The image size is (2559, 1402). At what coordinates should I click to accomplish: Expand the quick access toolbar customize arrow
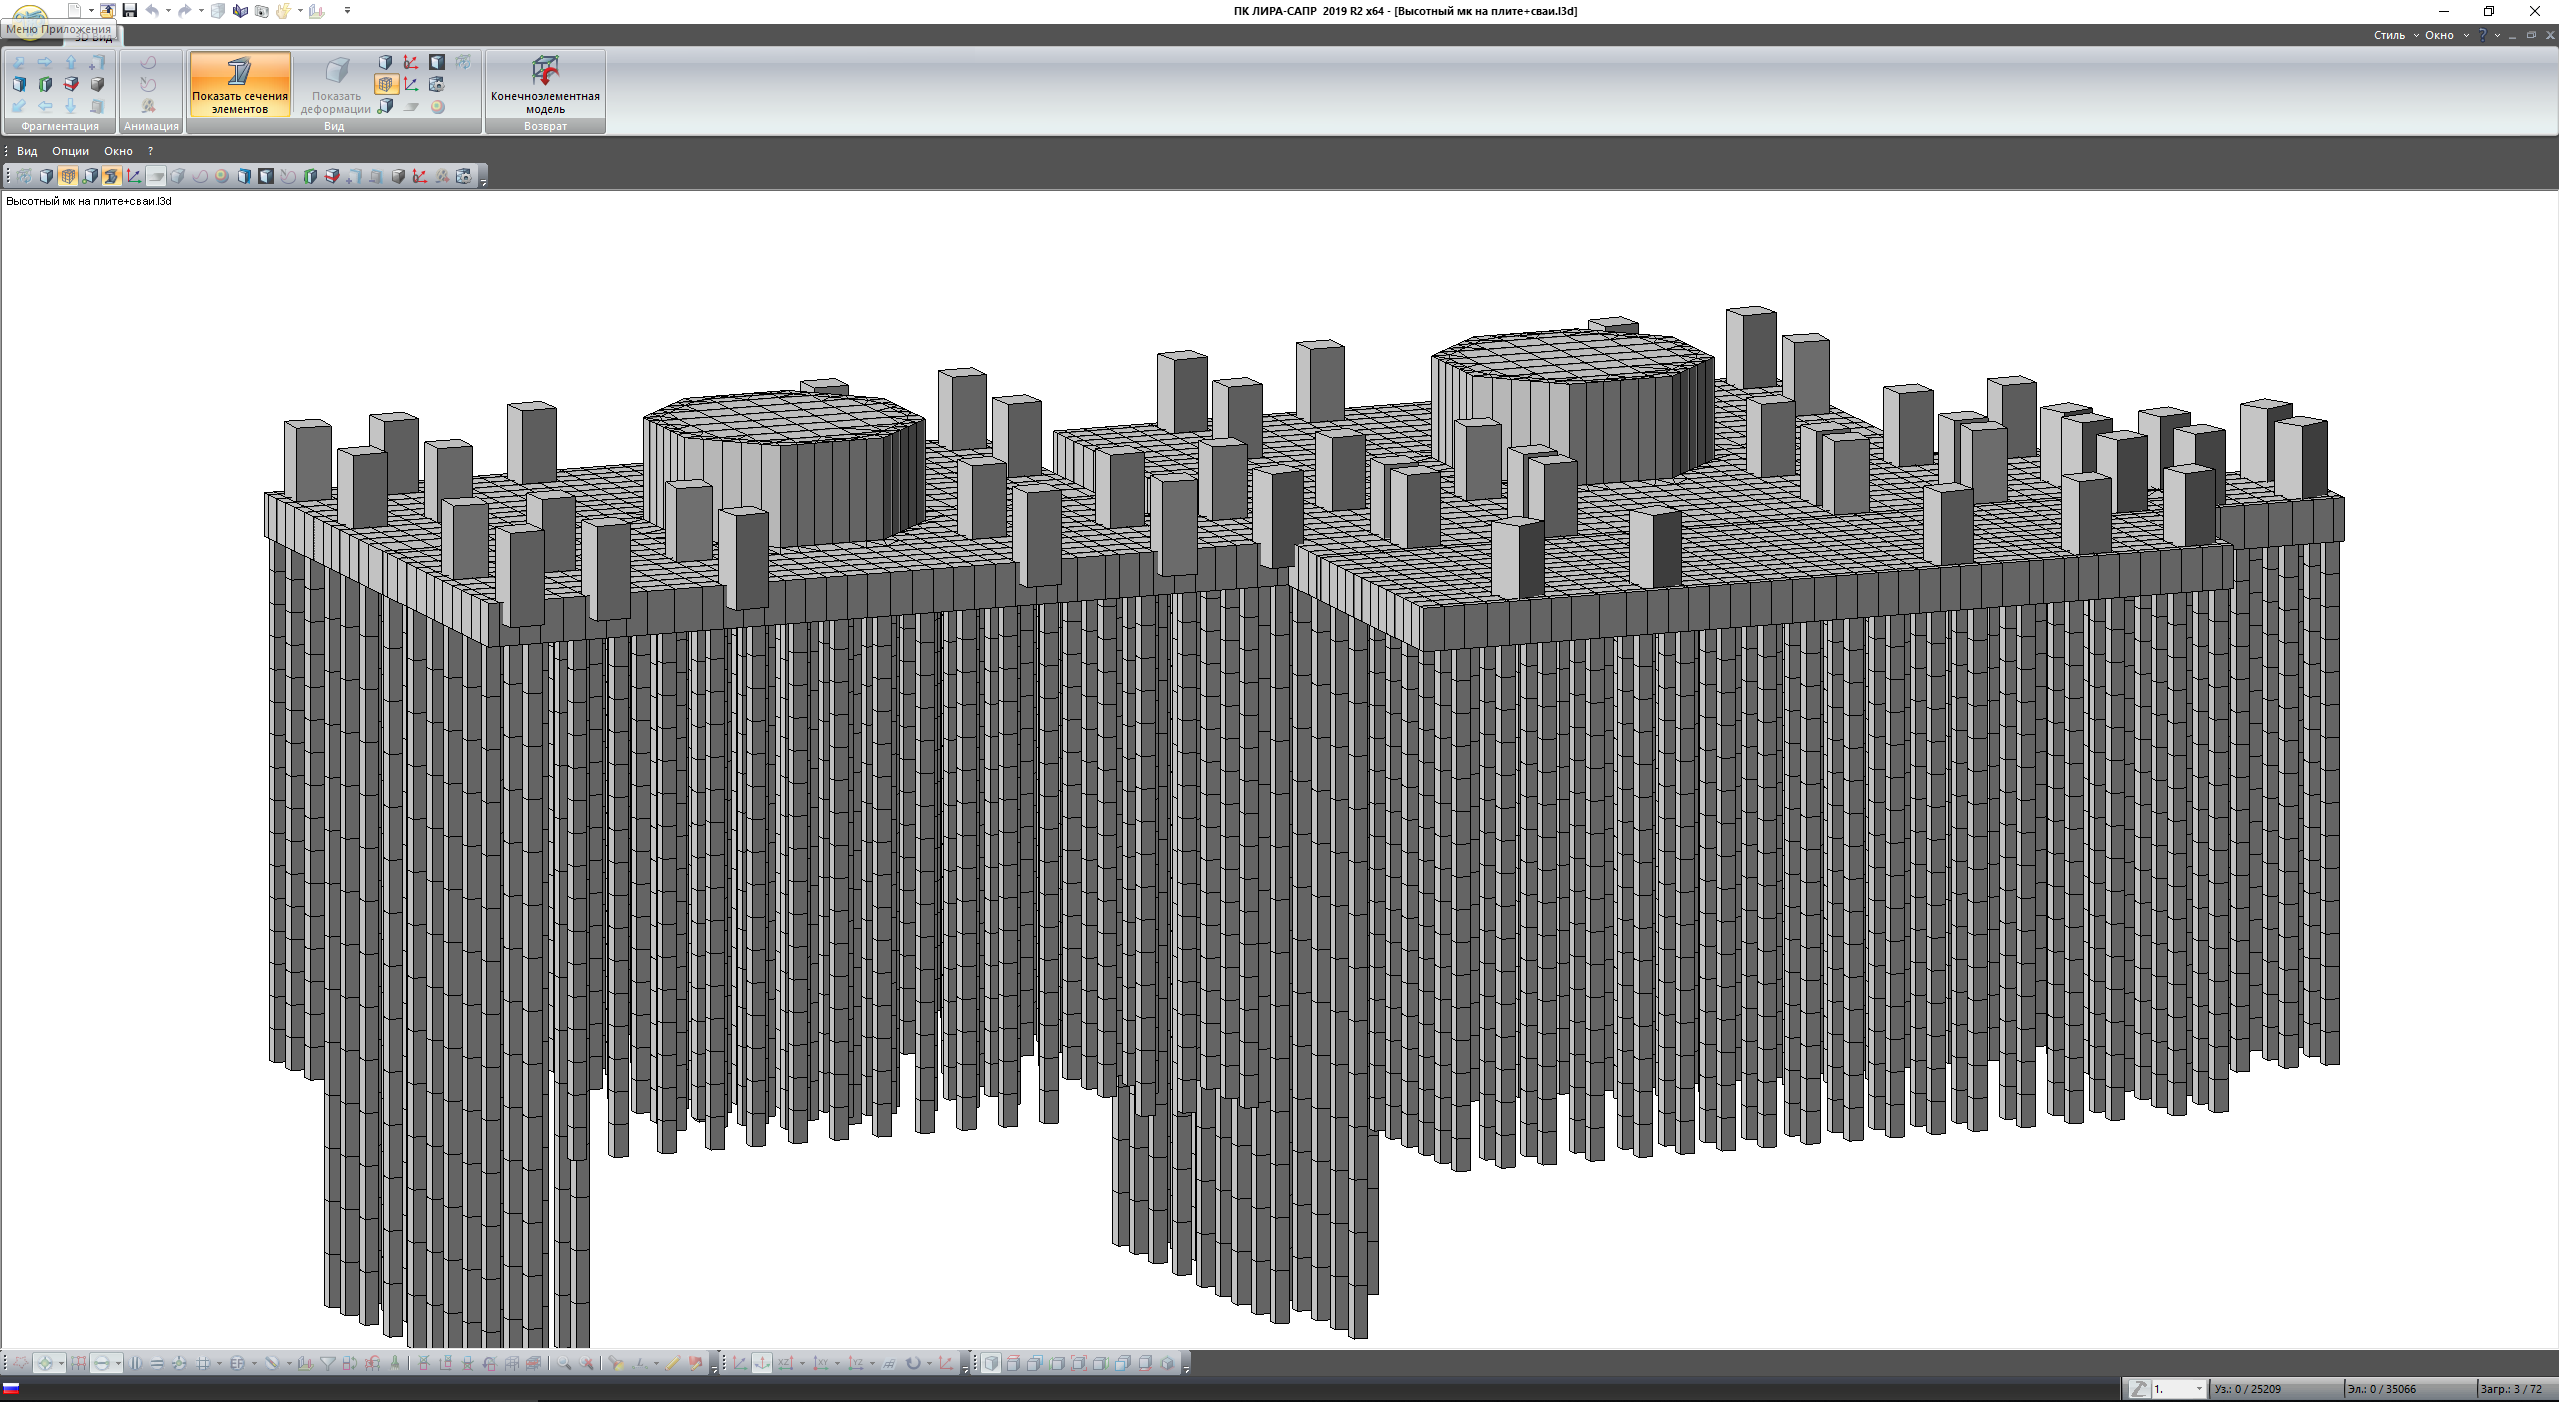pyautogui.click(x=347, y=11)
